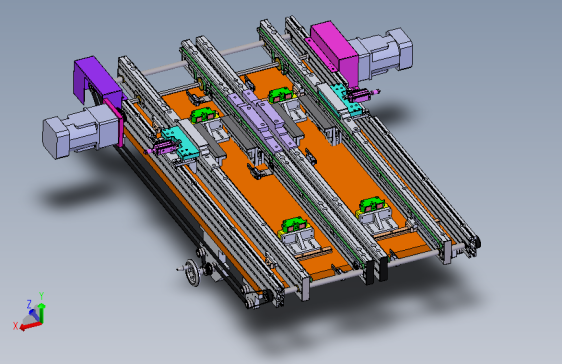Pick the violet belt guard cover
Screen dimensions: 562x364
coord(97,81)
